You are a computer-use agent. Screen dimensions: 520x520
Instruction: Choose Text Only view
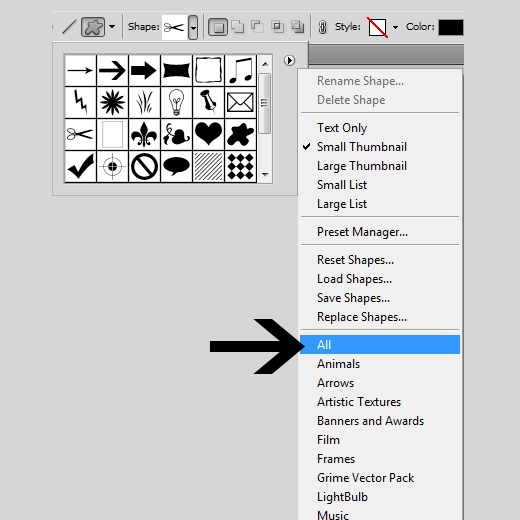(x=380, y=128)
